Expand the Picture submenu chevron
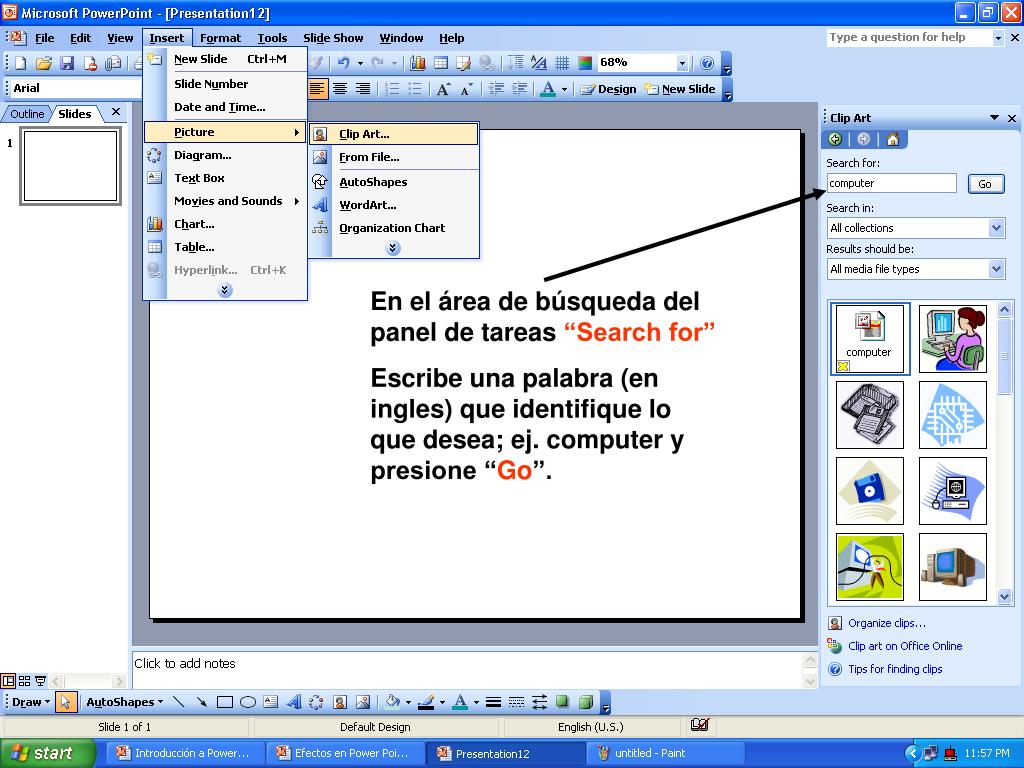The width and height of the screenshot is (1024, 768). coord(392,248)
